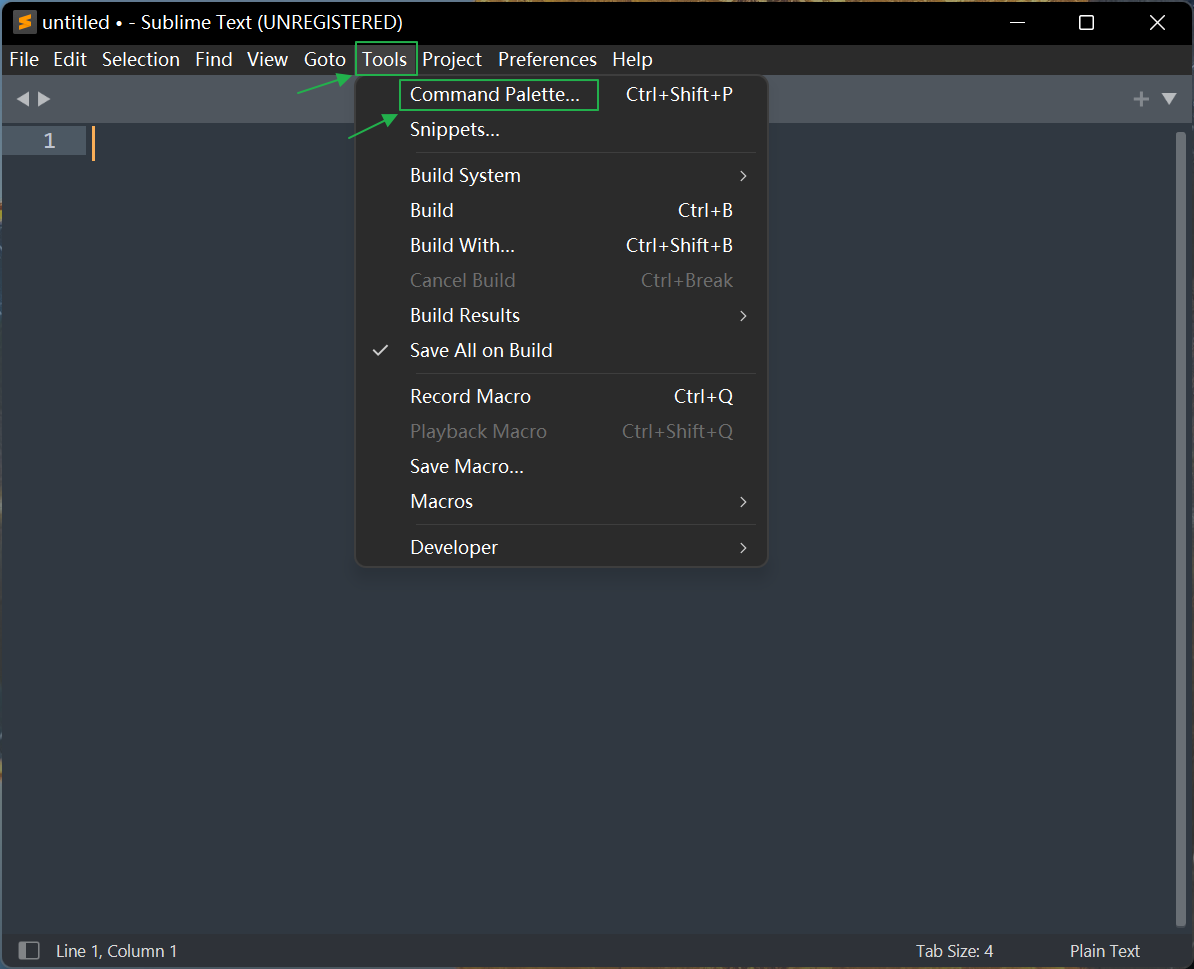Click line number 1 in gutter
1194x969 pixels.
(49, 141)
